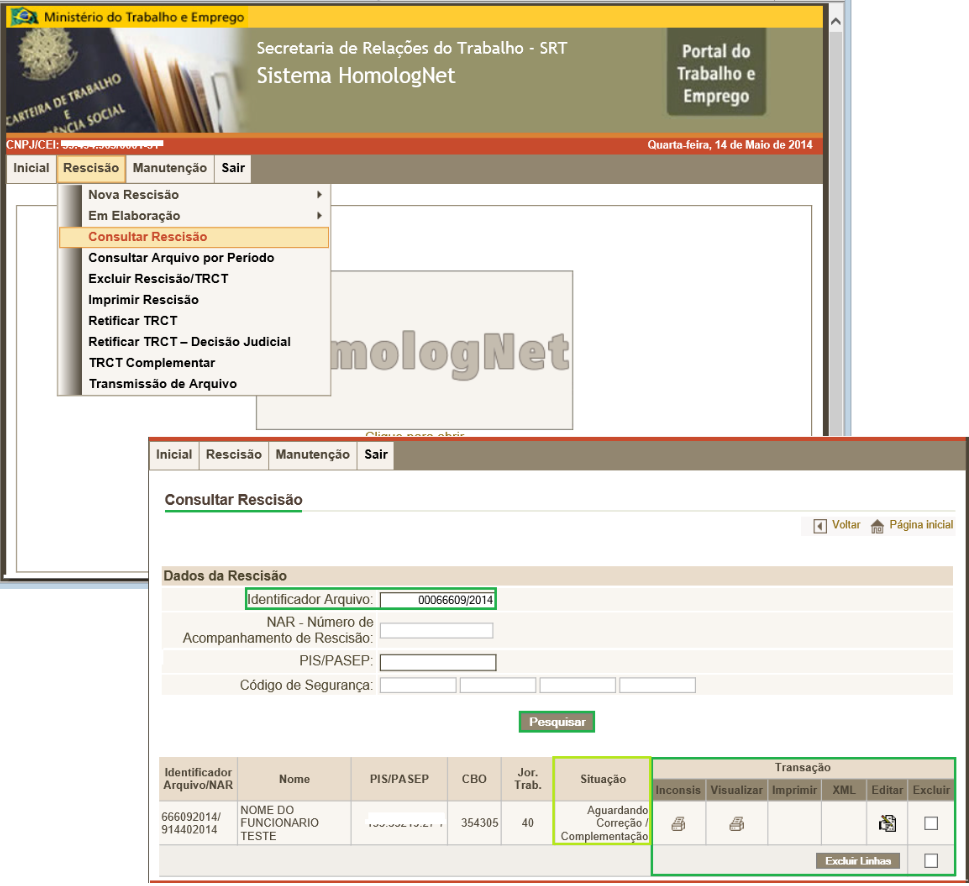This screenshot has width=969, height=886.
Task: Click the PIS/PASEP column header
Action: coord(399,779)
